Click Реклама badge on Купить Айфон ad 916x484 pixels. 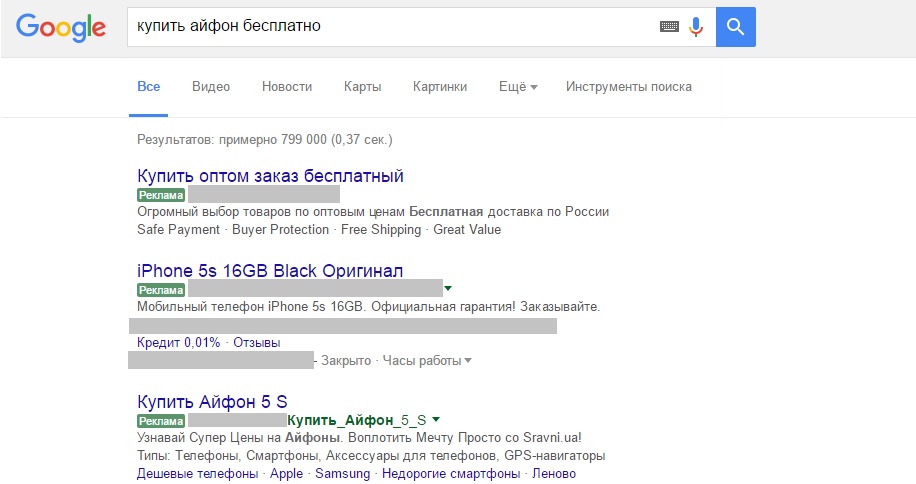point(161,420)
